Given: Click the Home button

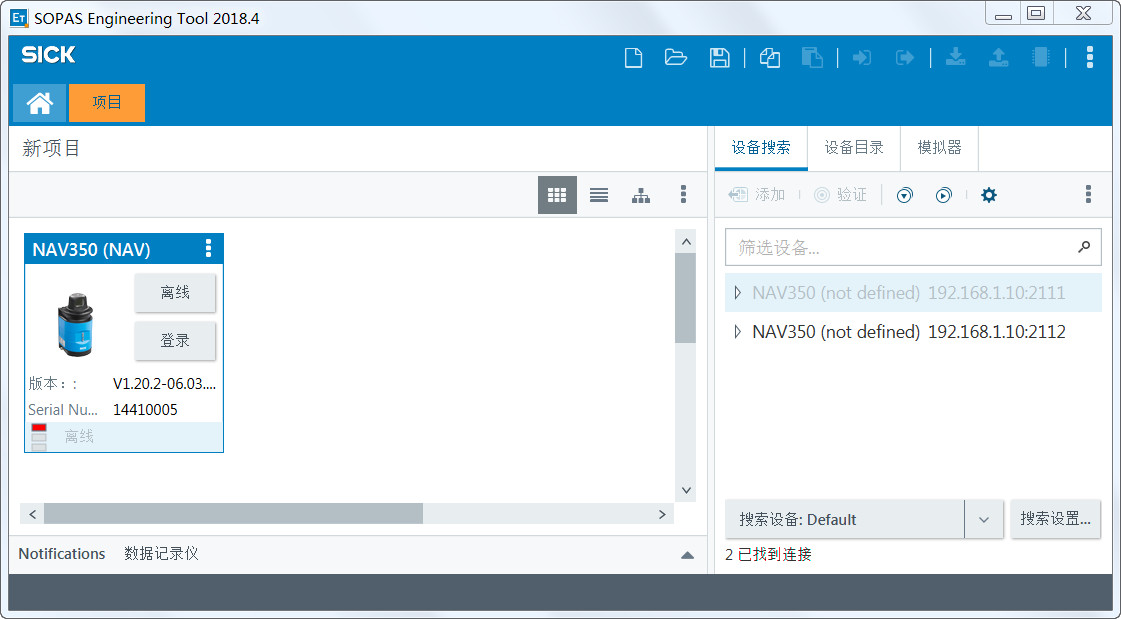Looking at the screenshot, I should 38,102.
